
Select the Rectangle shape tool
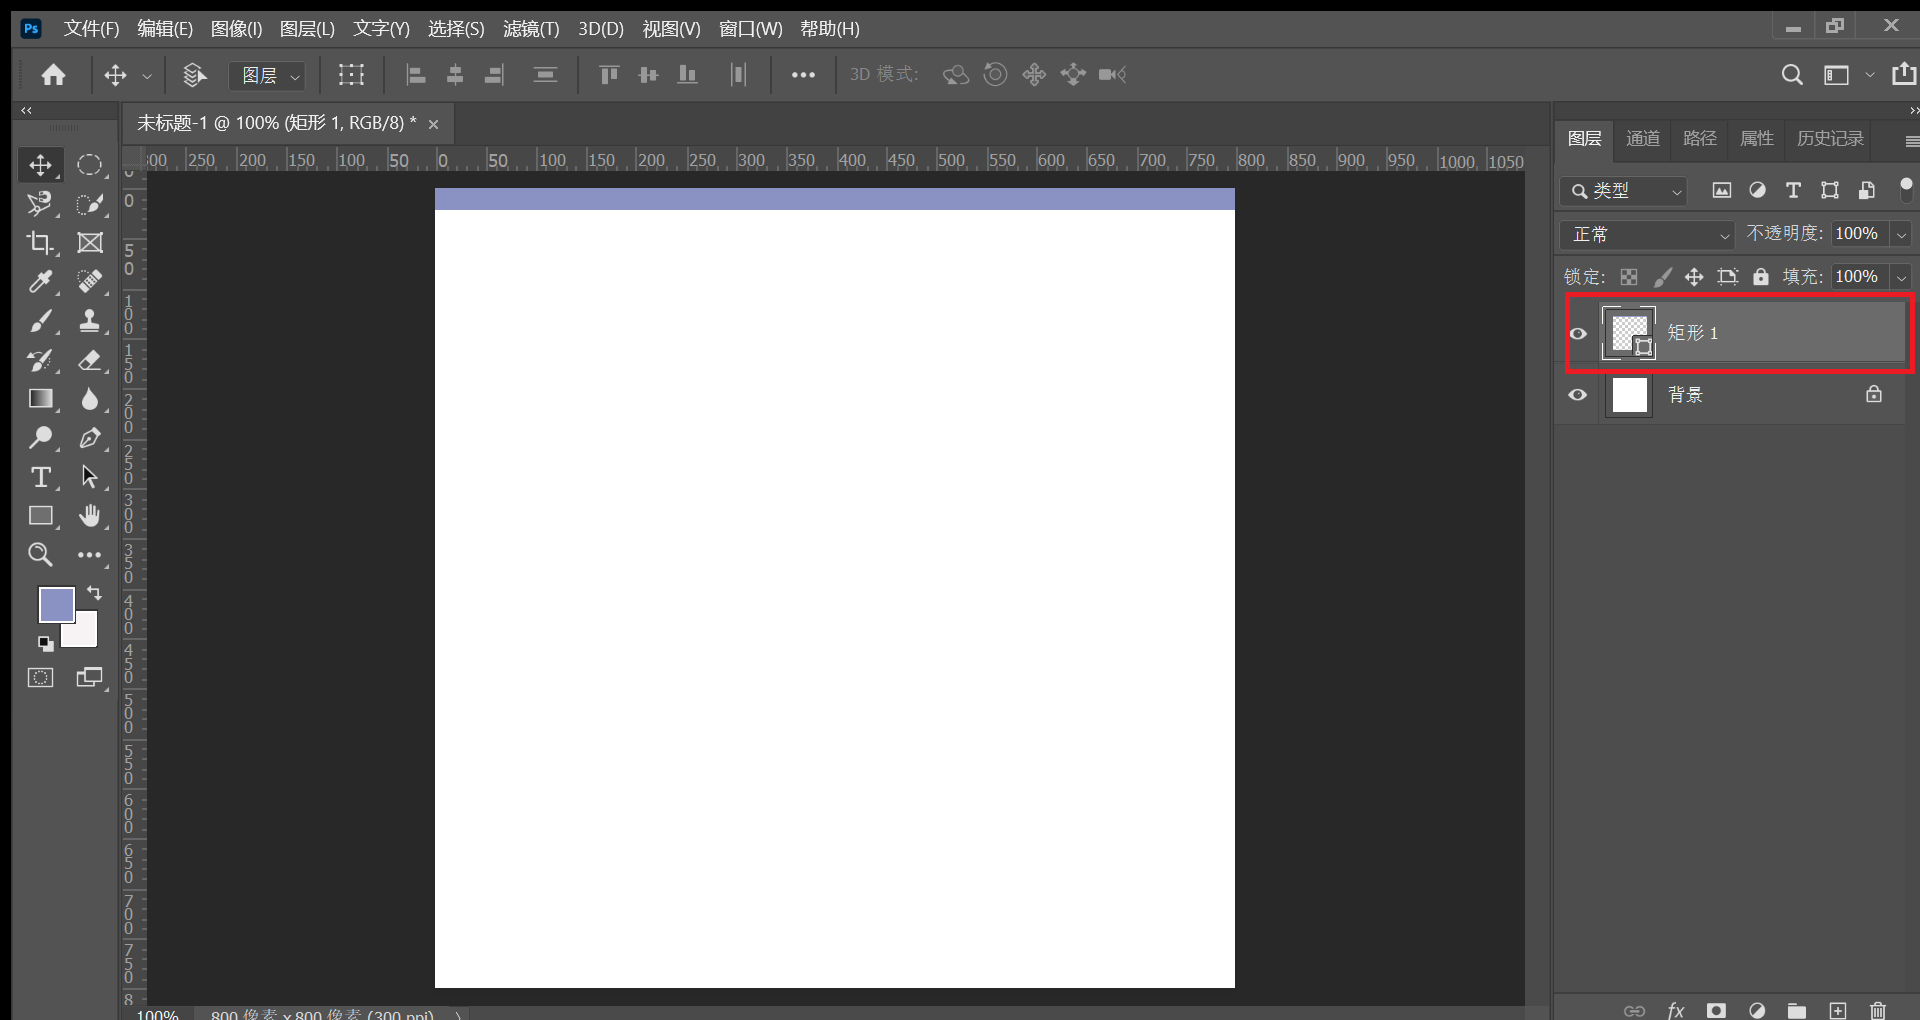pos(40,516)
